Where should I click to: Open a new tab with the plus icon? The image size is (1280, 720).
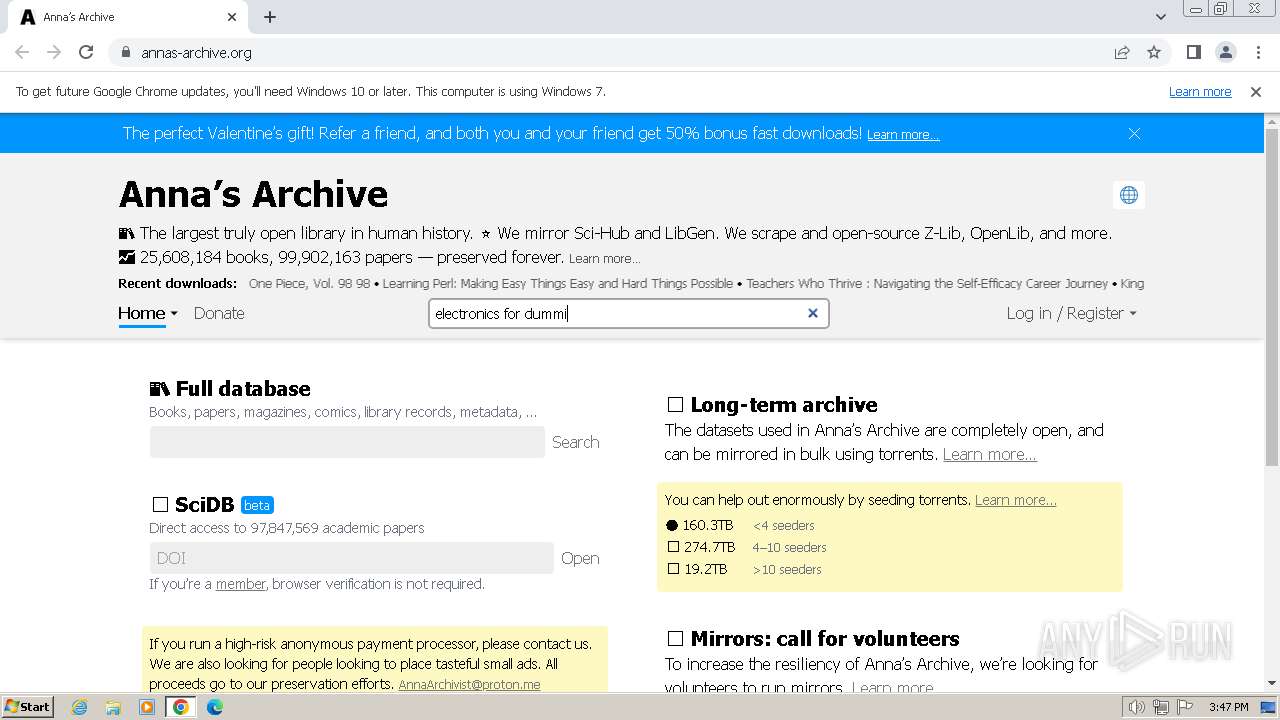(270, 17)
